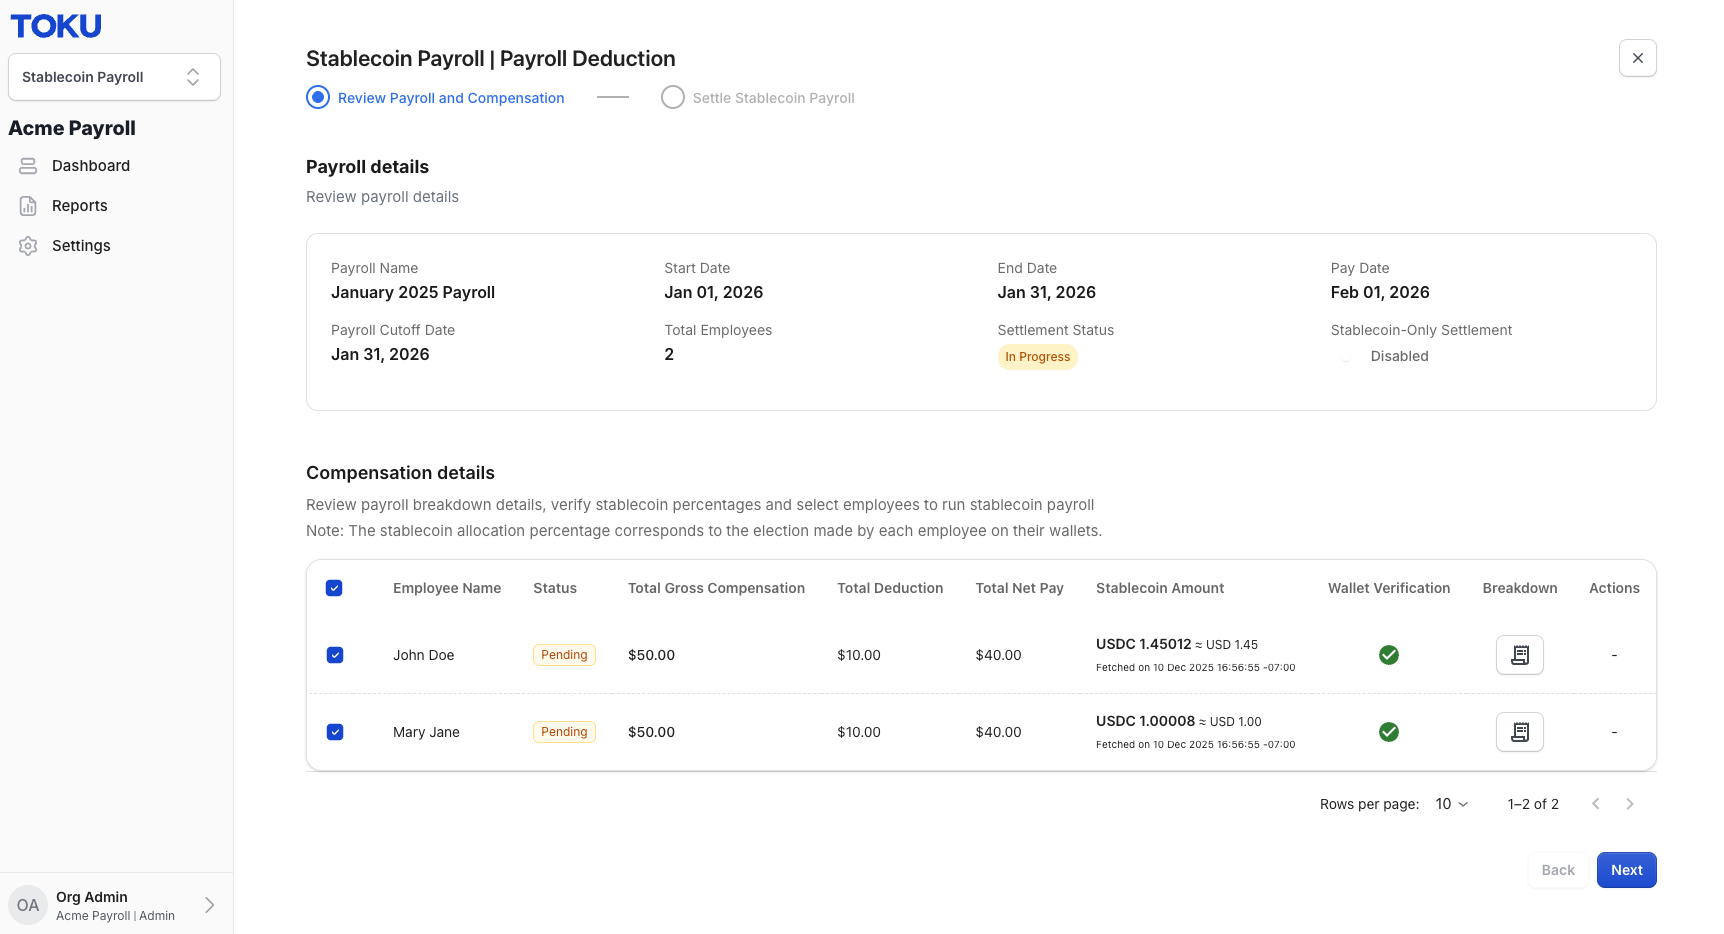Click the Employee Name column header
This screenshot has width=1724, height=934.
click(x=447, y=588)
